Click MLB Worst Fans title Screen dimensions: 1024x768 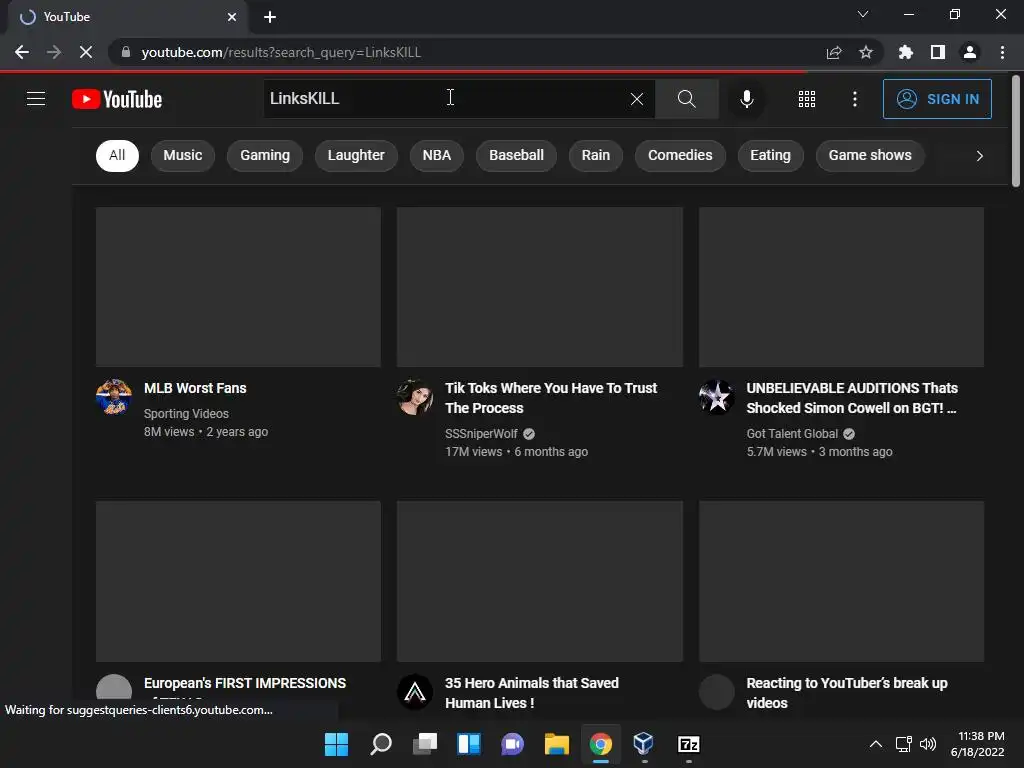tap(195, 388)
